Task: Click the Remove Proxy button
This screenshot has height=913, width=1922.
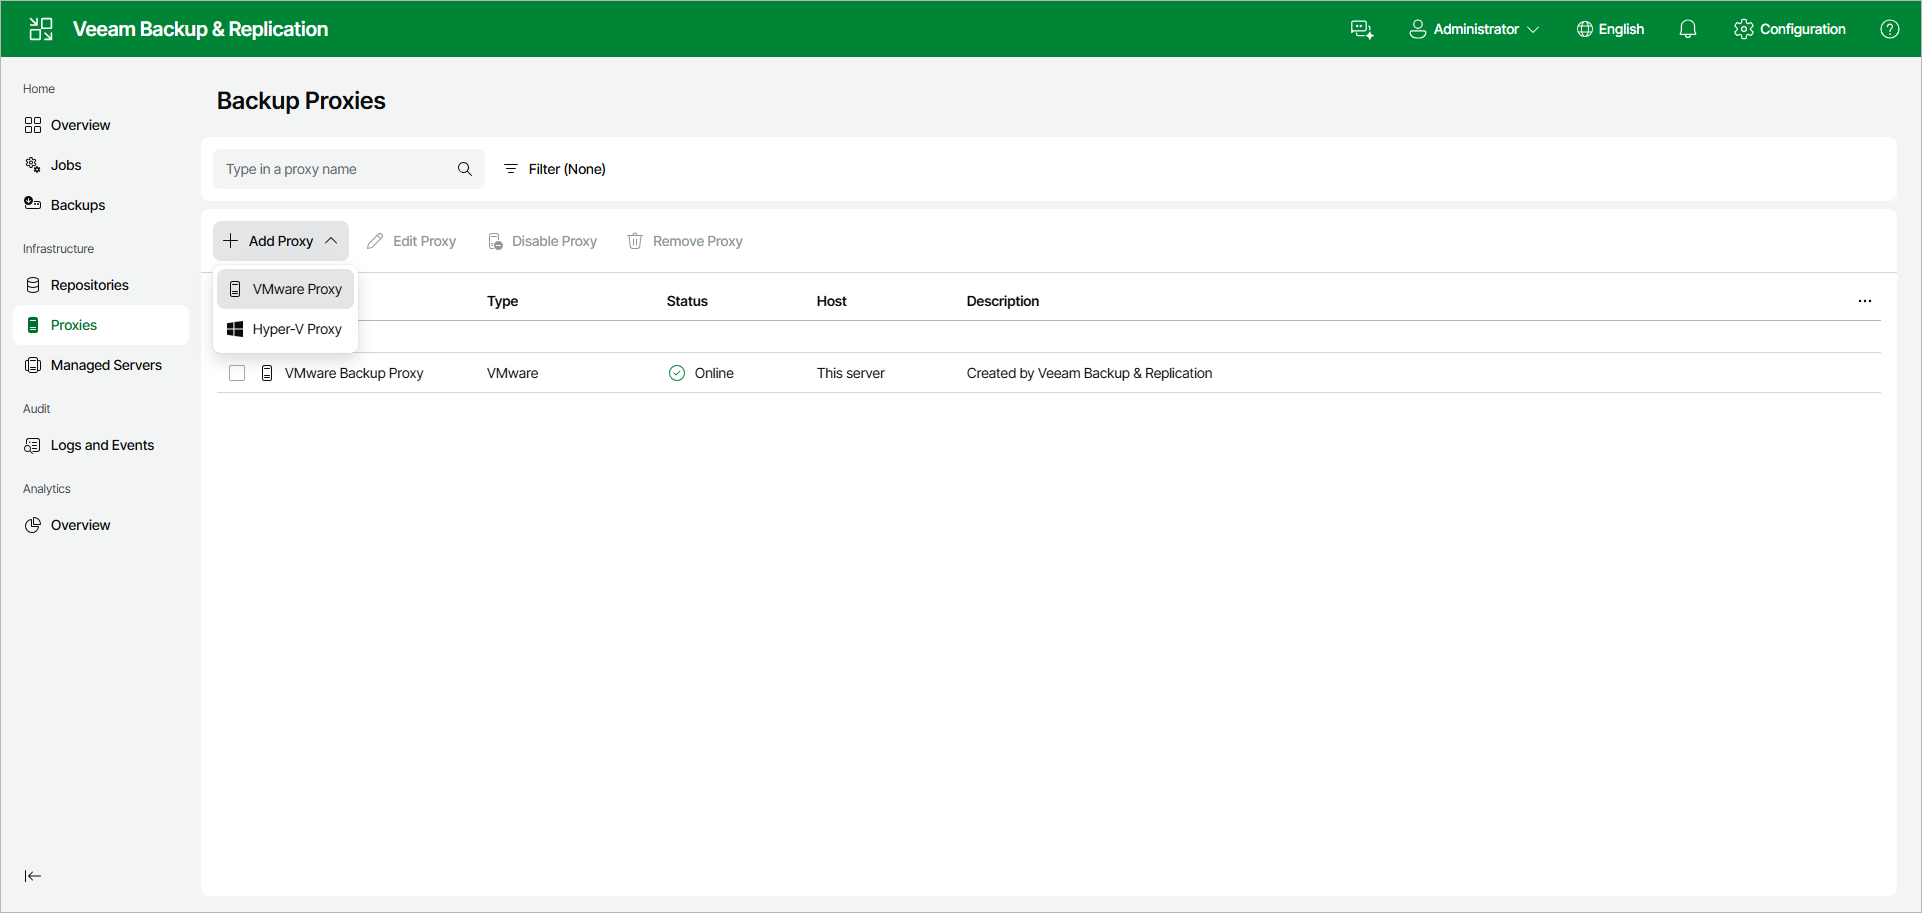Action: (685, 241)
